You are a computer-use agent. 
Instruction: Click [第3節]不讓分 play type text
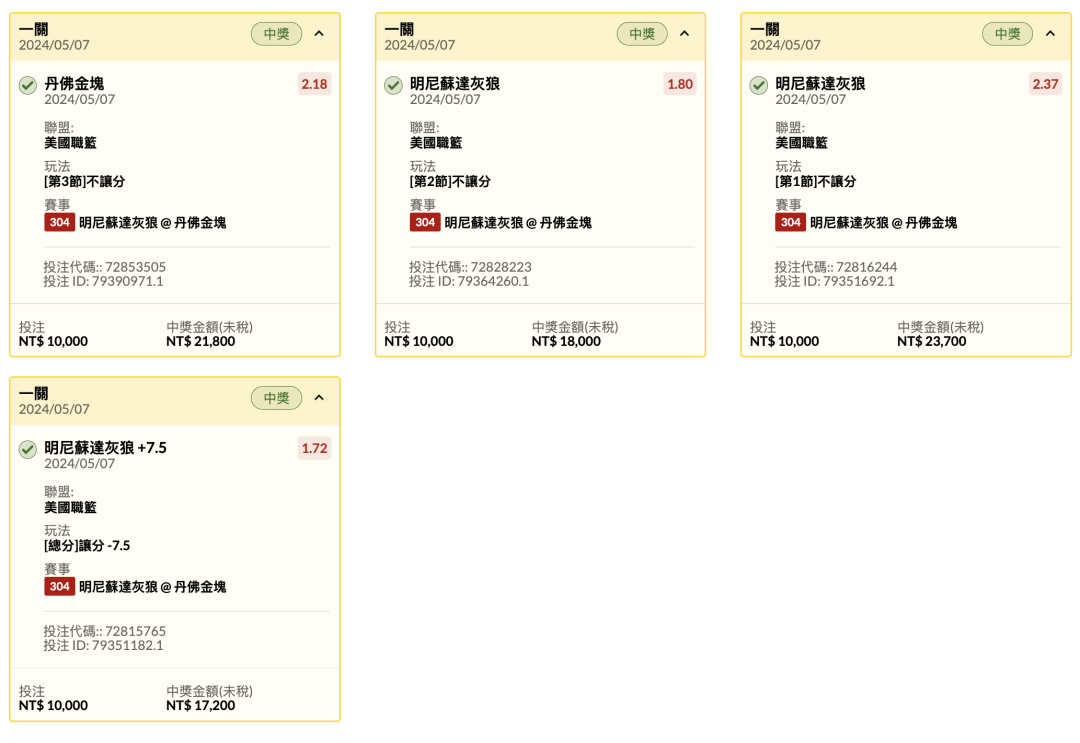pos(85,182)
